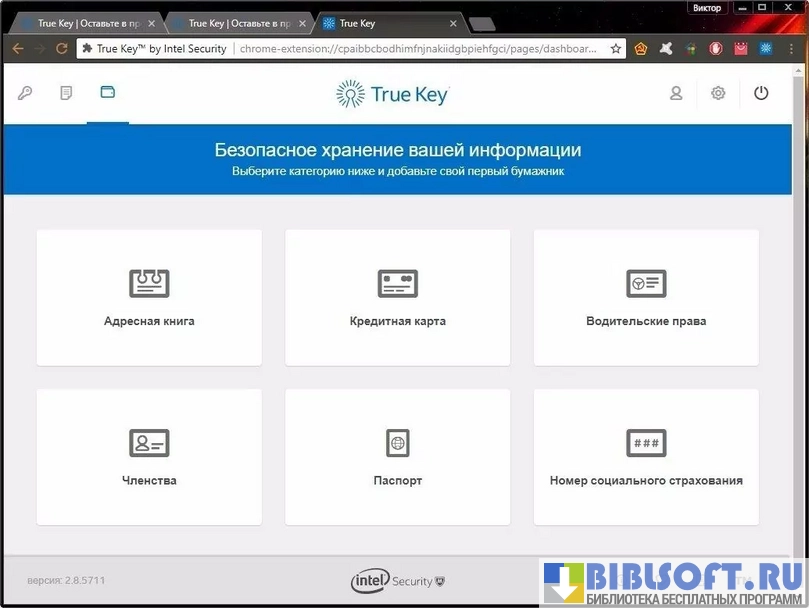Reload the page with the refresh button
The height and width of the screenshot is (608, 809).
(62, 48)
